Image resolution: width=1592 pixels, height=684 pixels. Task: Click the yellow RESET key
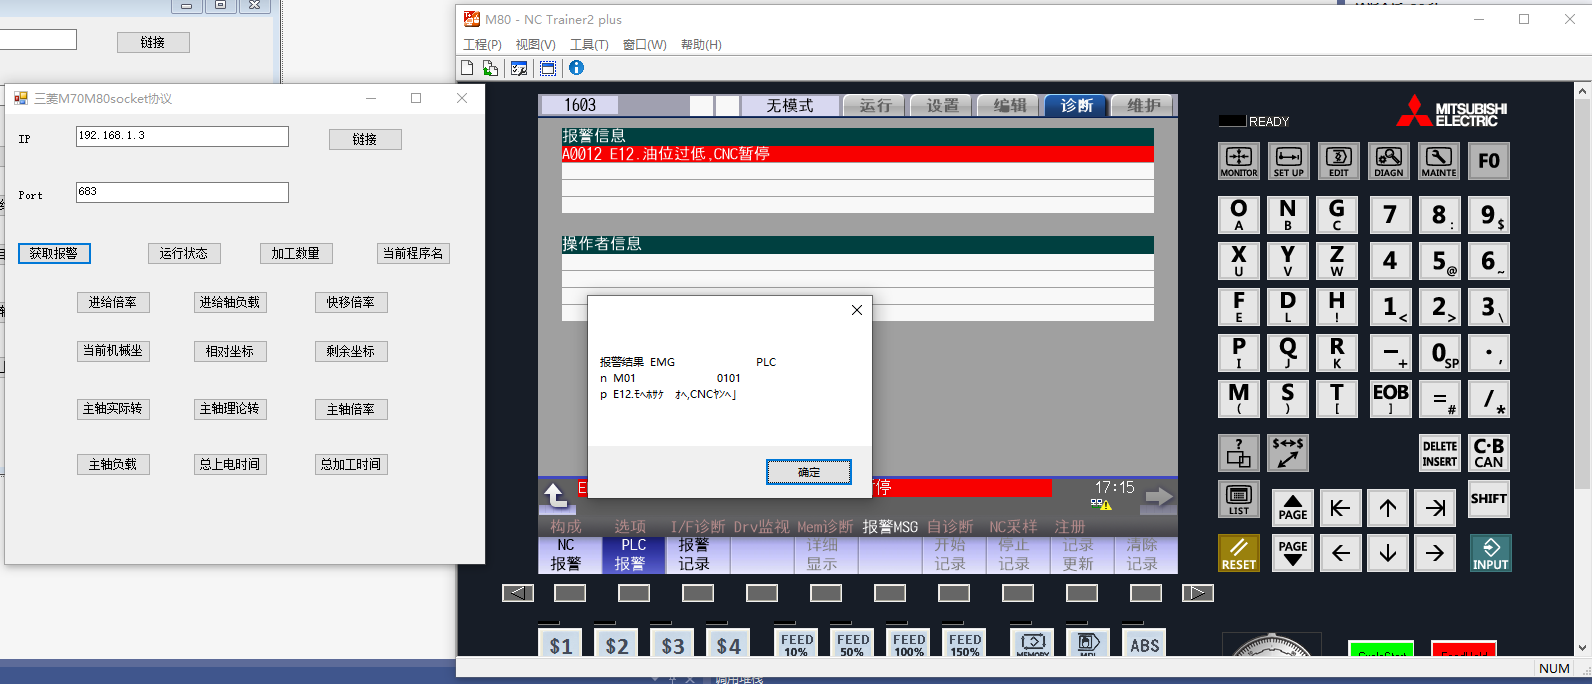click(1239, 553)
